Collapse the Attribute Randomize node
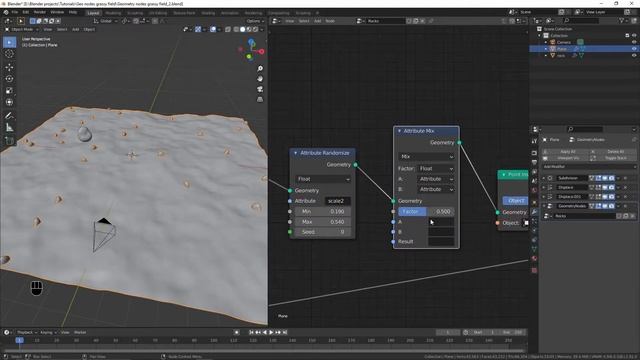This screenshot has width=640, height=360. point(296,153)
